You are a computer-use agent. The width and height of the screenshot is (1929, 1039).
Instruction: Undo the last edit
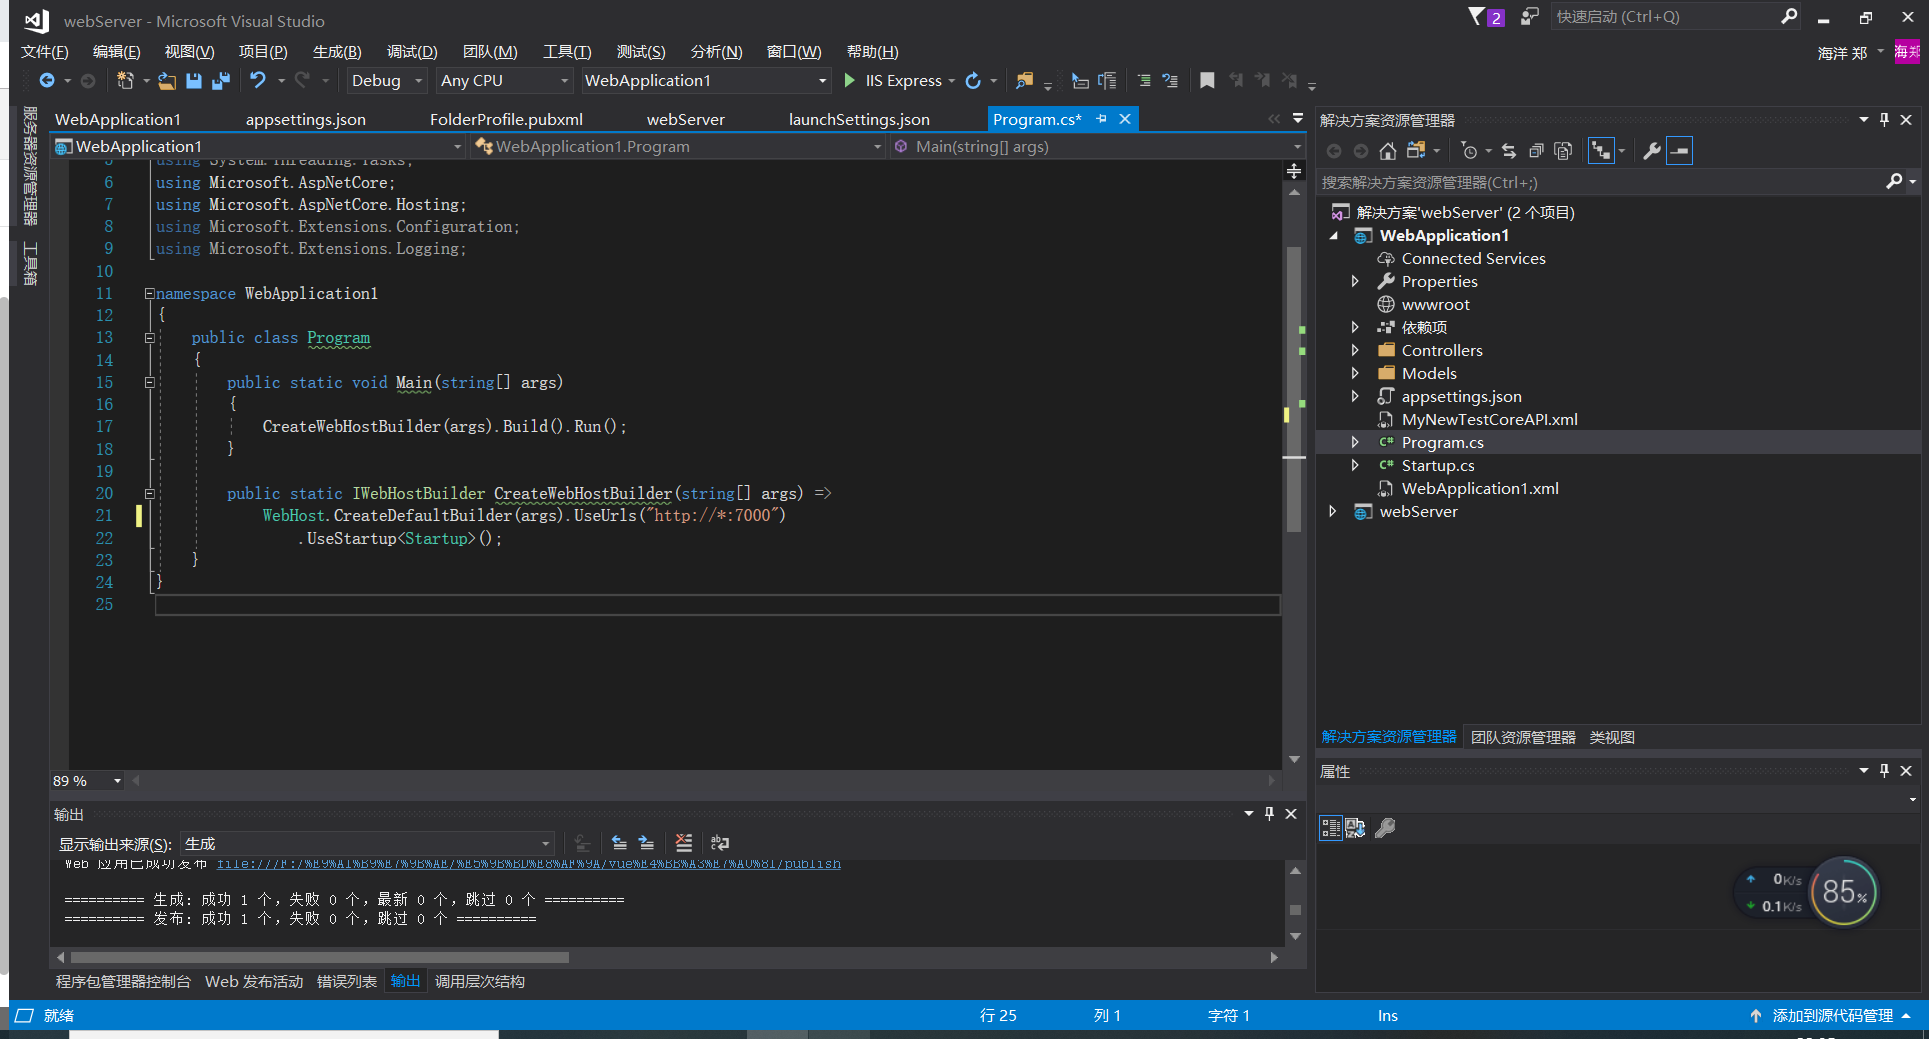[258, 81]
